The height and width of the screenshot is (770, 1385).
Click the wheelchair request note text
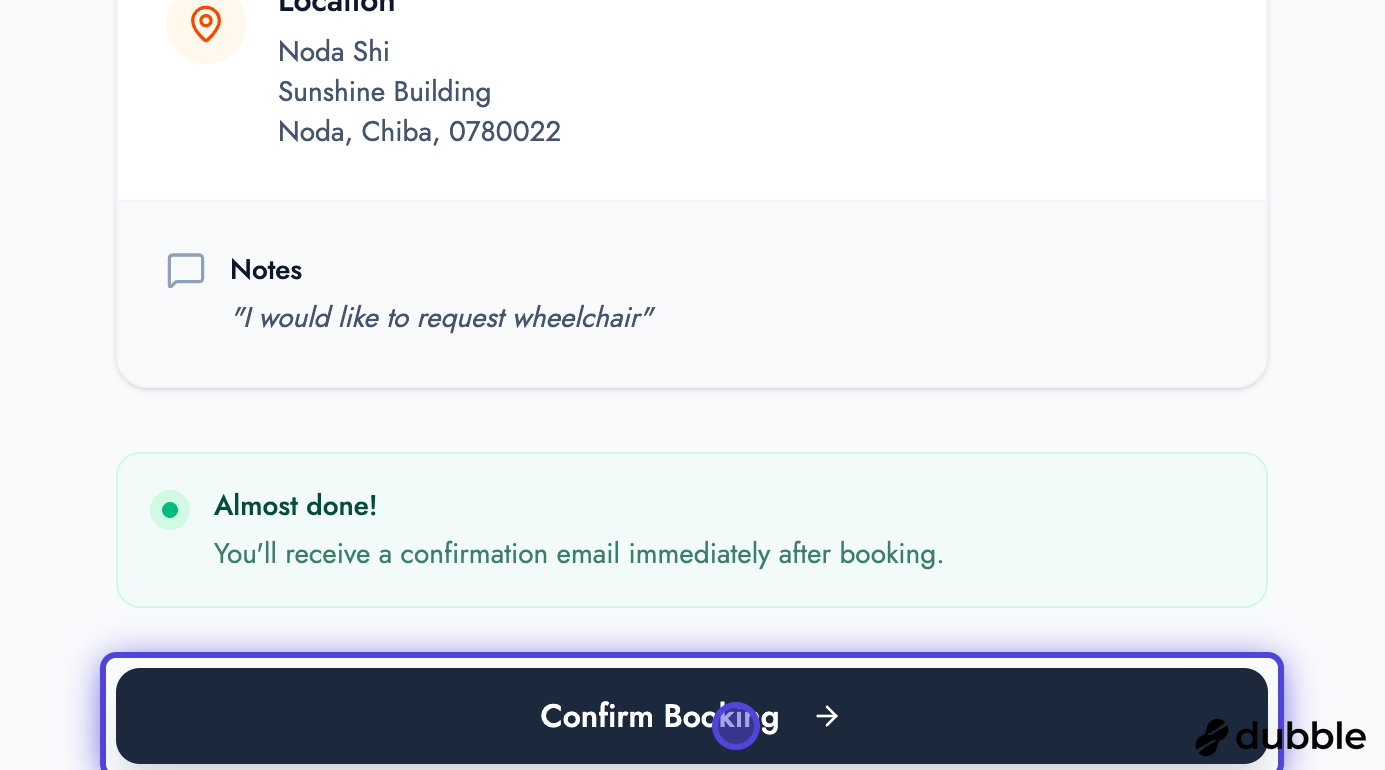pyautogui.click(x=443, y=317)
